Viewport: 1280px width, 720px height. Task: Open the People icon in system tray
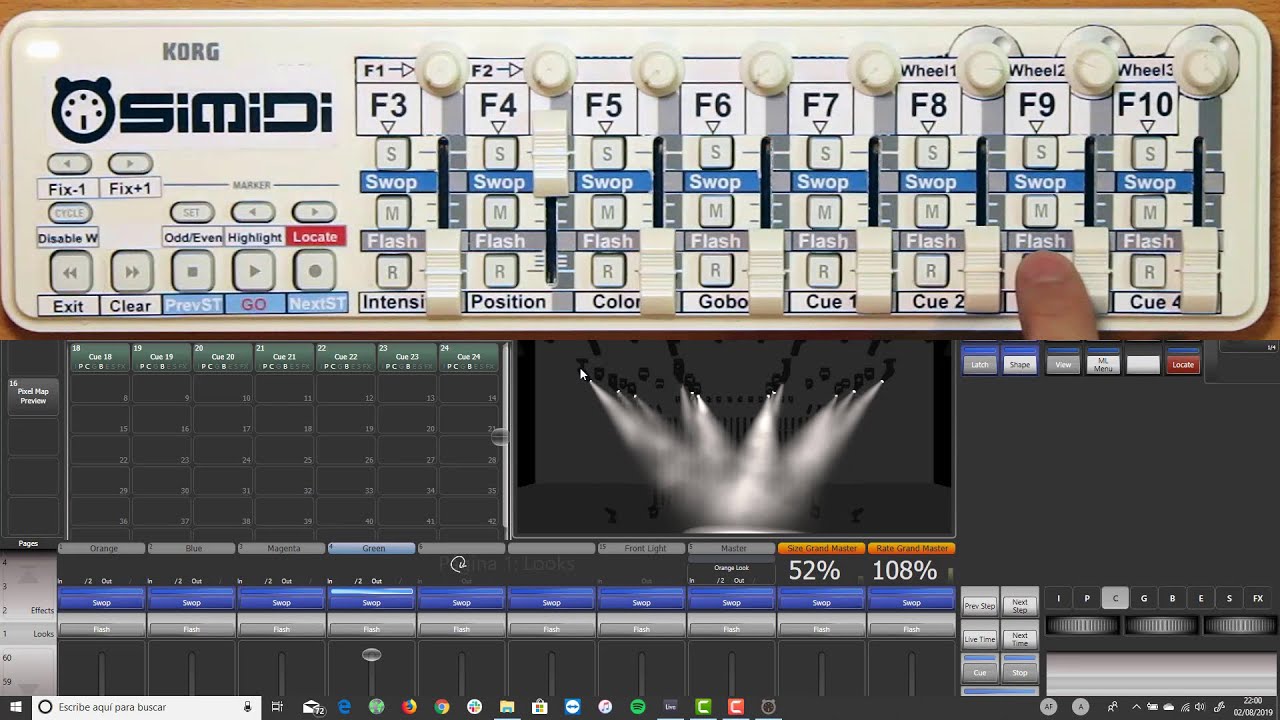1113,707
